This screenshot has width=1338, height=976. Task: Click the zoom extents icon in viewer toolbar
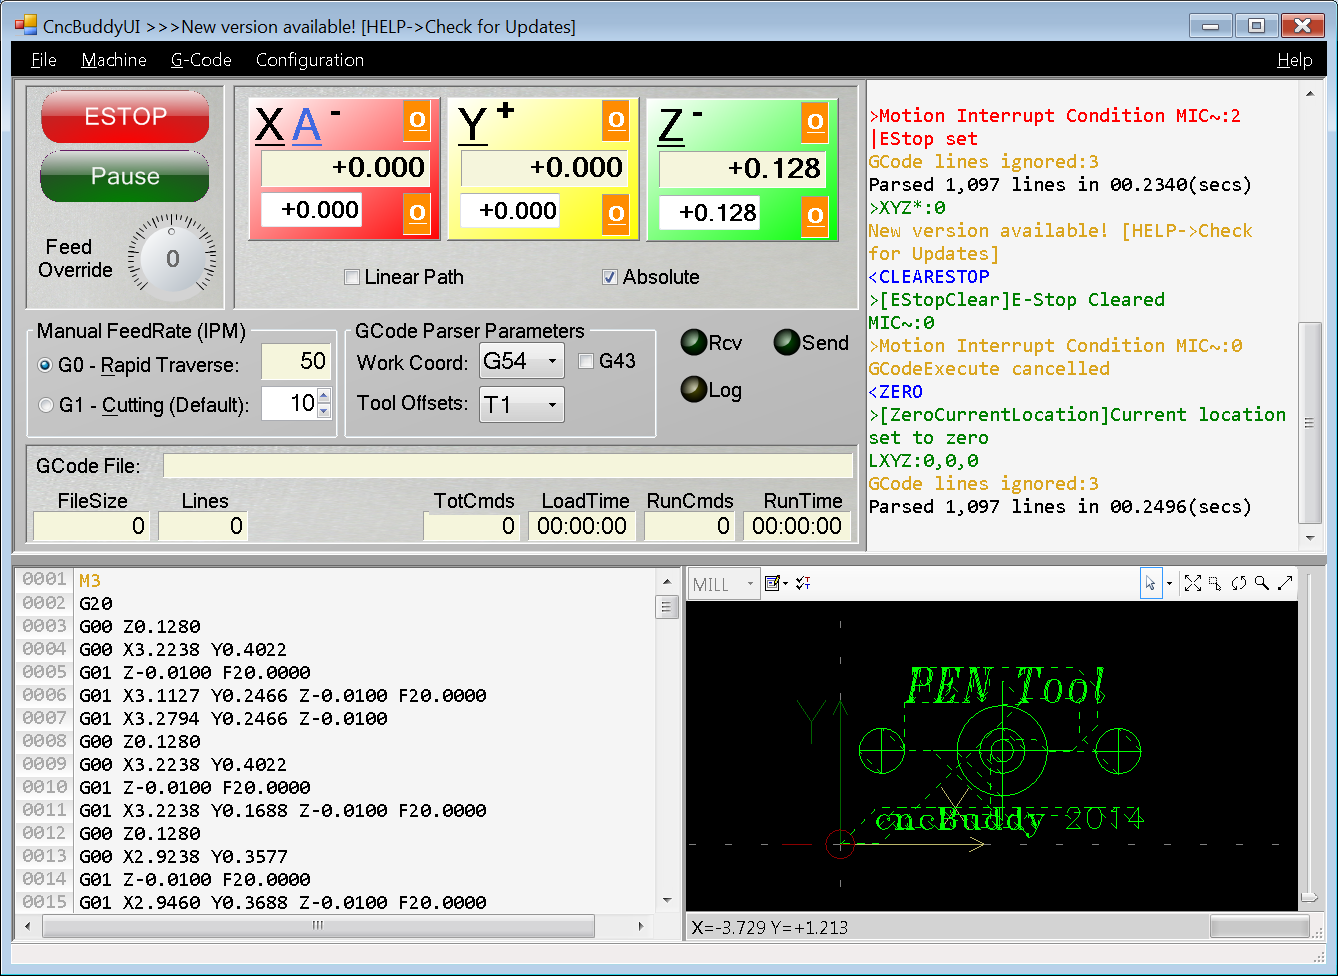point(1192,583)
